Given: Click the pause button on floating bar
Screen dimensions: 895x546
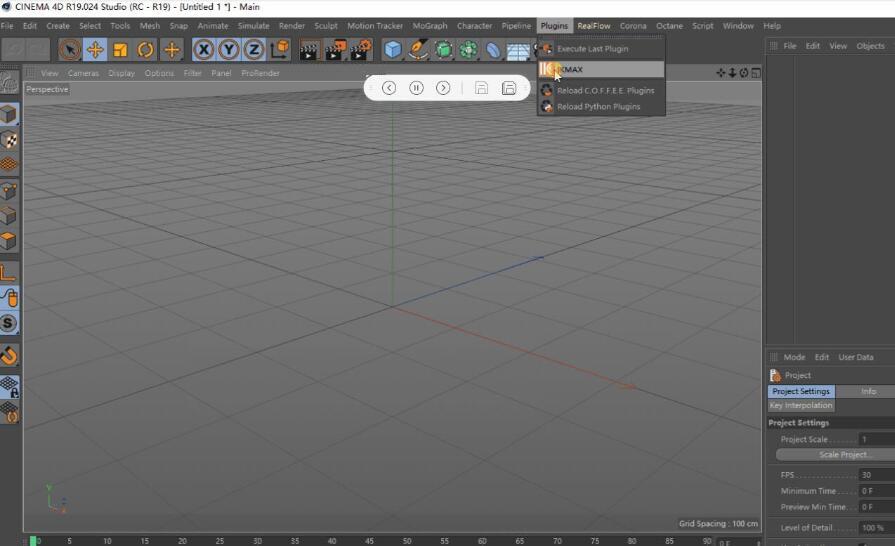Looking at the screenshot, I should coord(416,88).
